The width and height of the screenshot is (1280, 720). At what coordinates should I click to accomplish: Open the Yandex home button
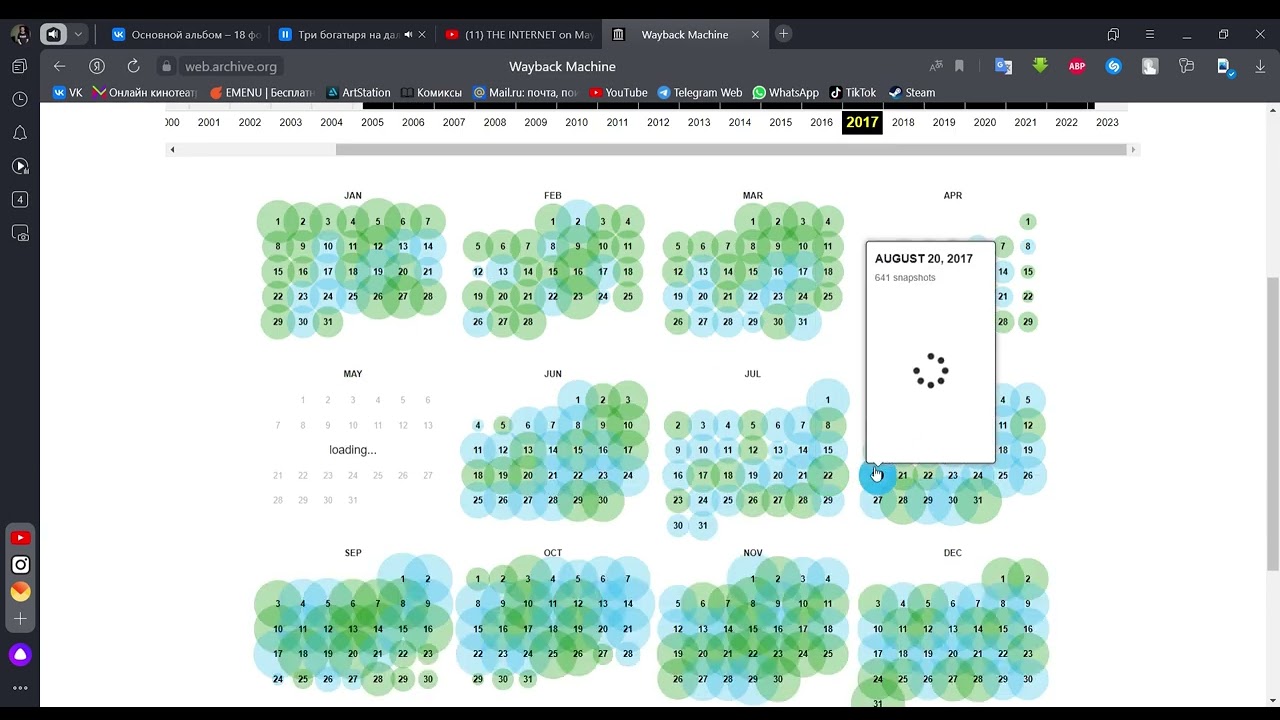(97, 66)
